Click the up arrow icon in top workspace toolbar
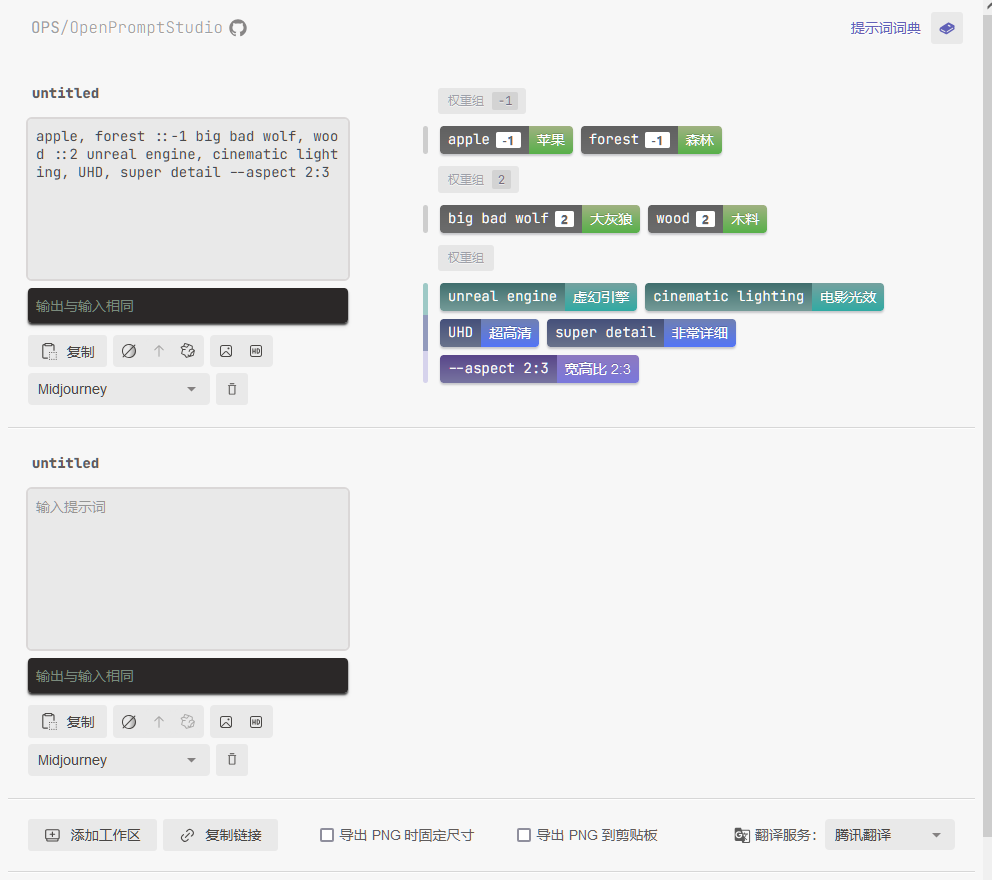The height and width of the screenshot is (880, 992). click(156, 350)
